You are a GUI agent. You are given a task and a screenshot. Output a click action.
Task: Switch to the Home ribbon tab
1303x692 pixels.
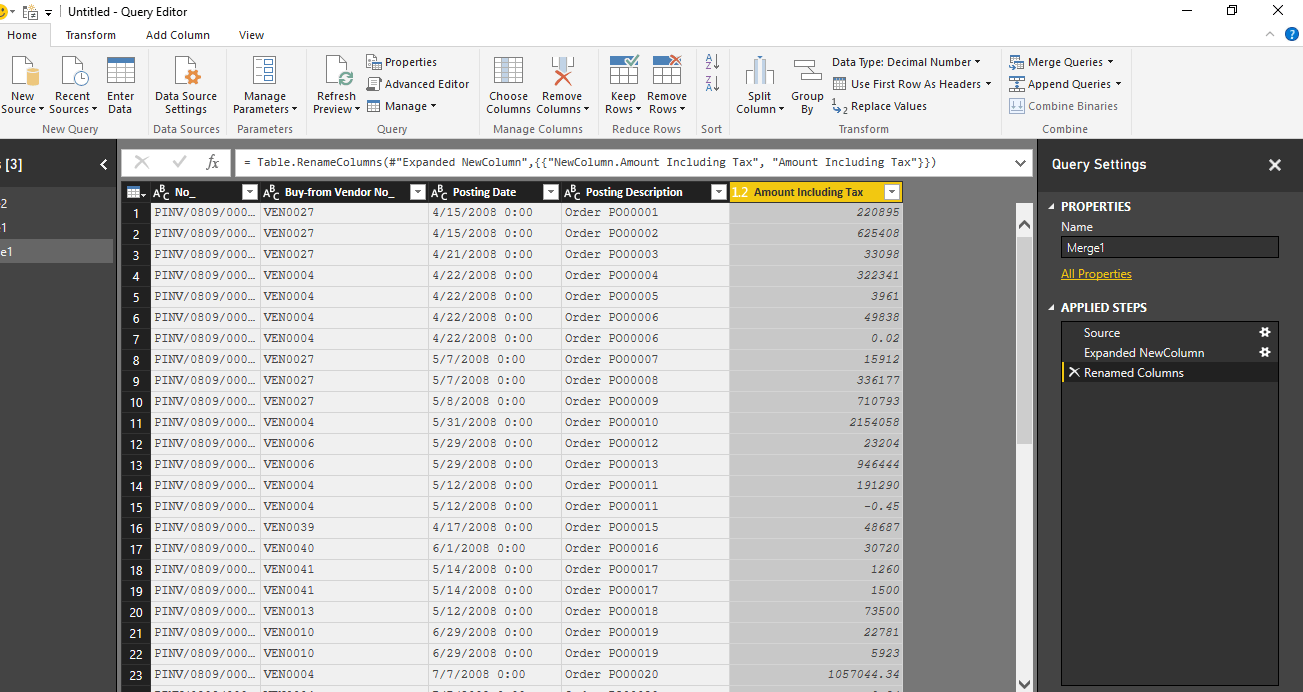[22, 35]
